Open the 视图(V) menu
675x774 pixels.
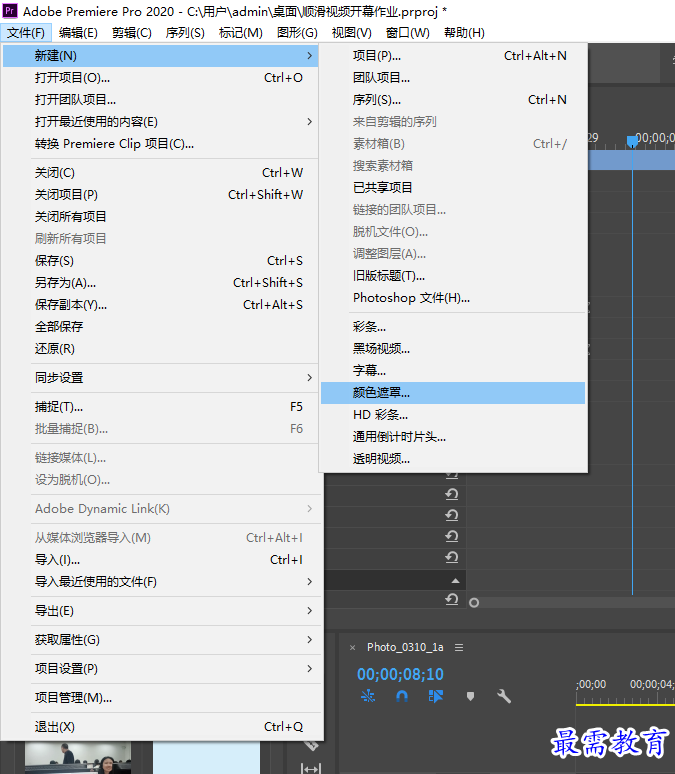tap(351, 33)
